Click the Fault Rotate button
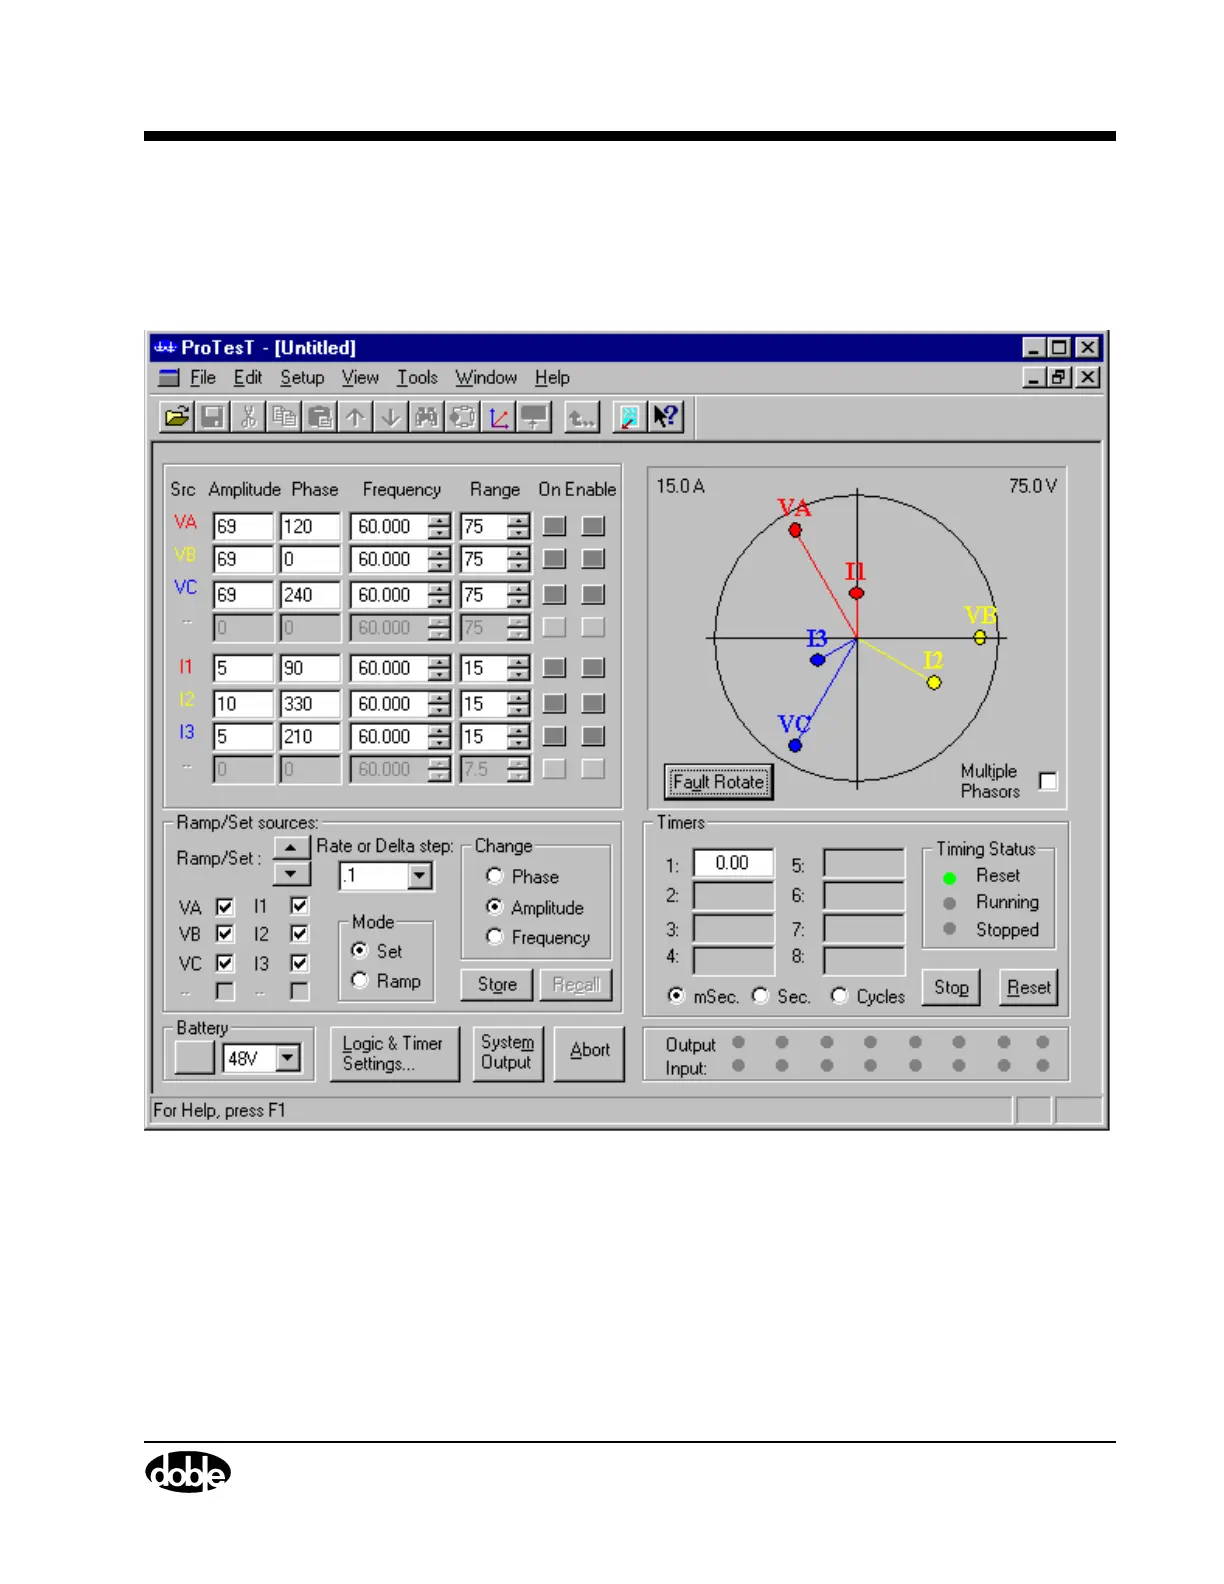1224x1584 pixels. (x=718, y=782)
